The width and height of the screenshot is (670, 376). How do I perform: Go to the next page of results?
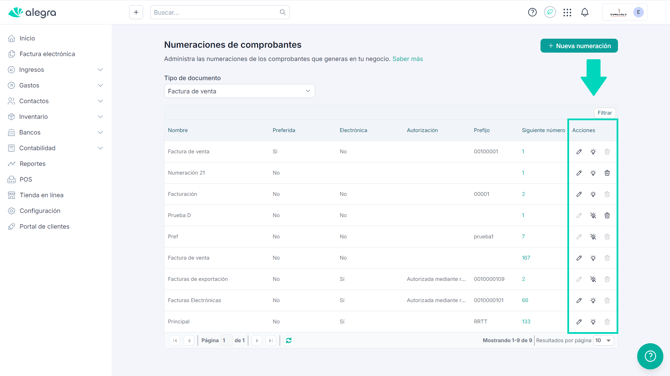coord(256,341)
